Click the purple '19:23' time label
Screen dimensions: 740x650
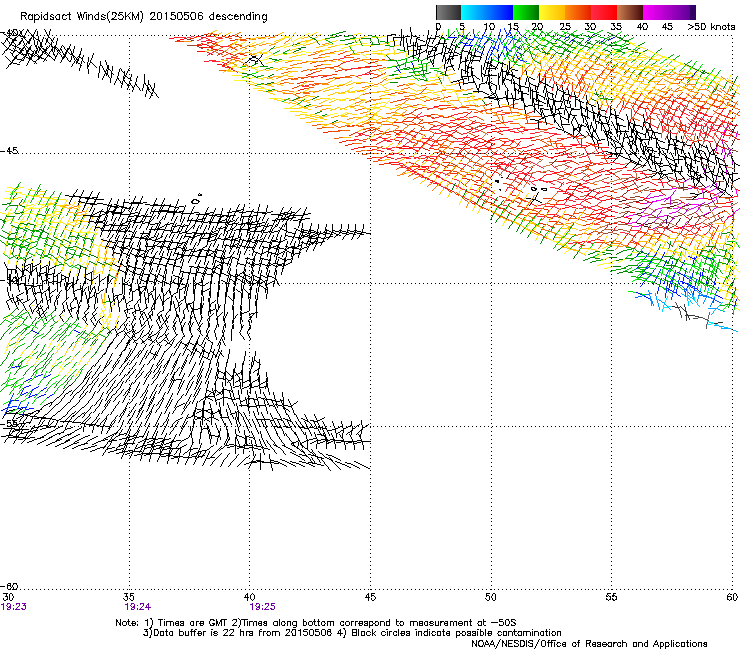[14, 607]
